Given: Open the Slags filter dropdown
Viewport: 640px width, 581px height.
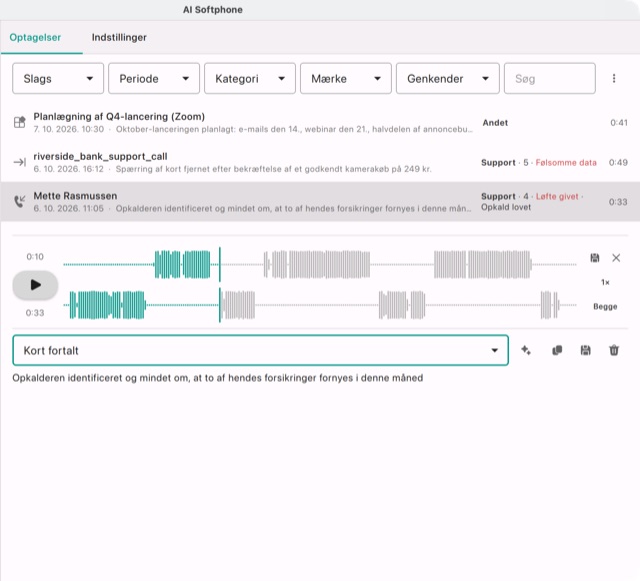Looking at the screenshot, I should pyautogui.click(x=58, y=78).
